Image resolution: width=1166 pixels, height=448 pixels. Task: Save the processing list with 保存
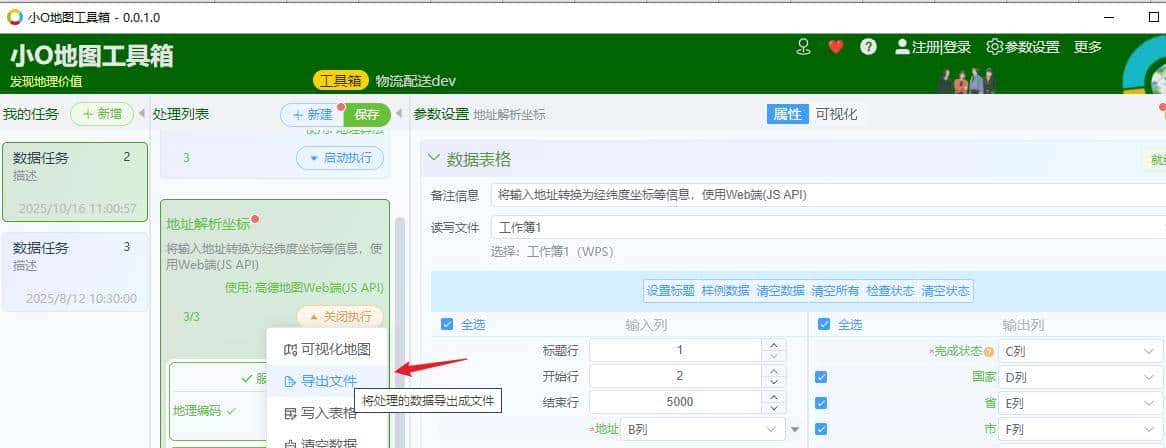(367, 115)
